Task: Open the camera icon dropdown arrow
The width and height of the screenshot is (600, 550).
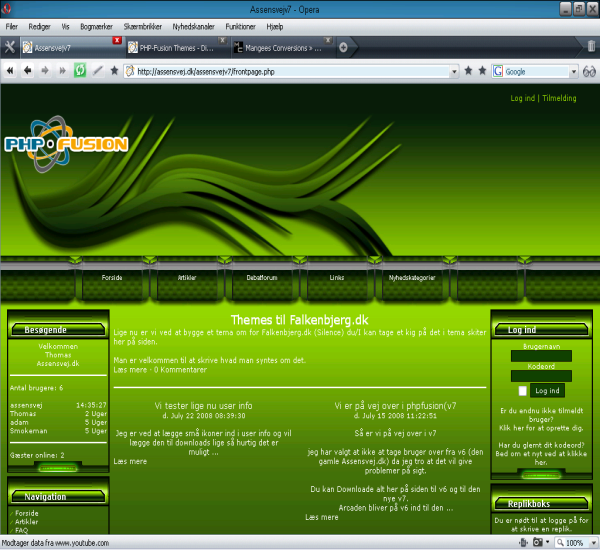Action: (548, 542)
